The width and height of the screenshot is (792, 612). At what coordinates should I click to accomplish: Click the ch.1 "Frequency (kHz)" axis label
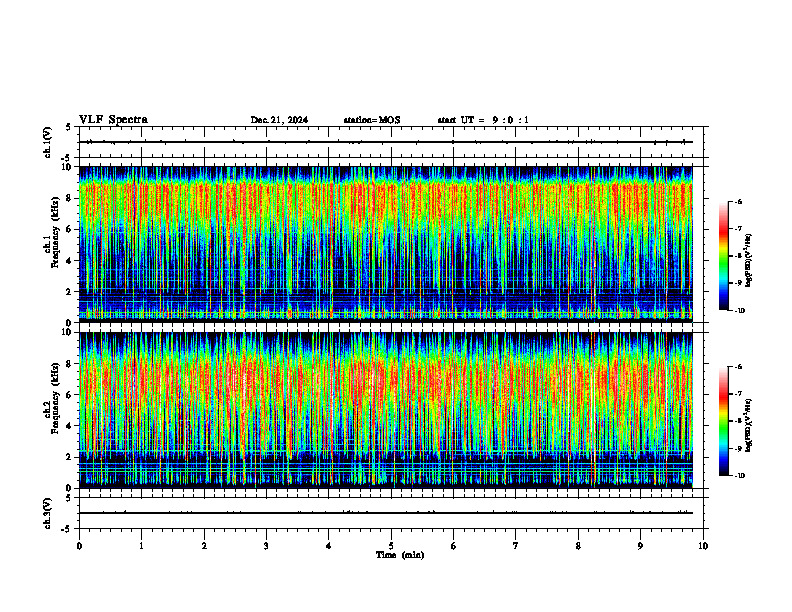pos(56,233)
